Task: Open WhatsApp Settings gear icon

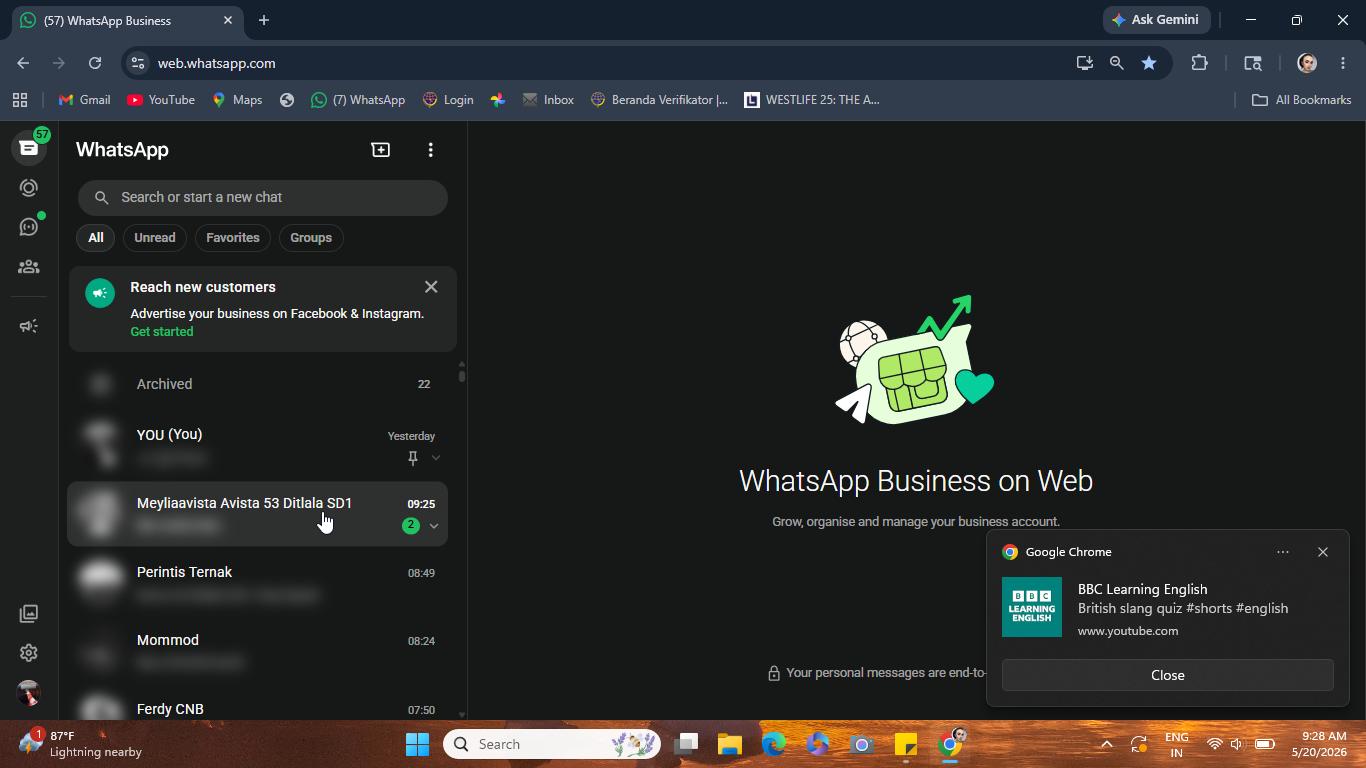Action: (28, 653)
